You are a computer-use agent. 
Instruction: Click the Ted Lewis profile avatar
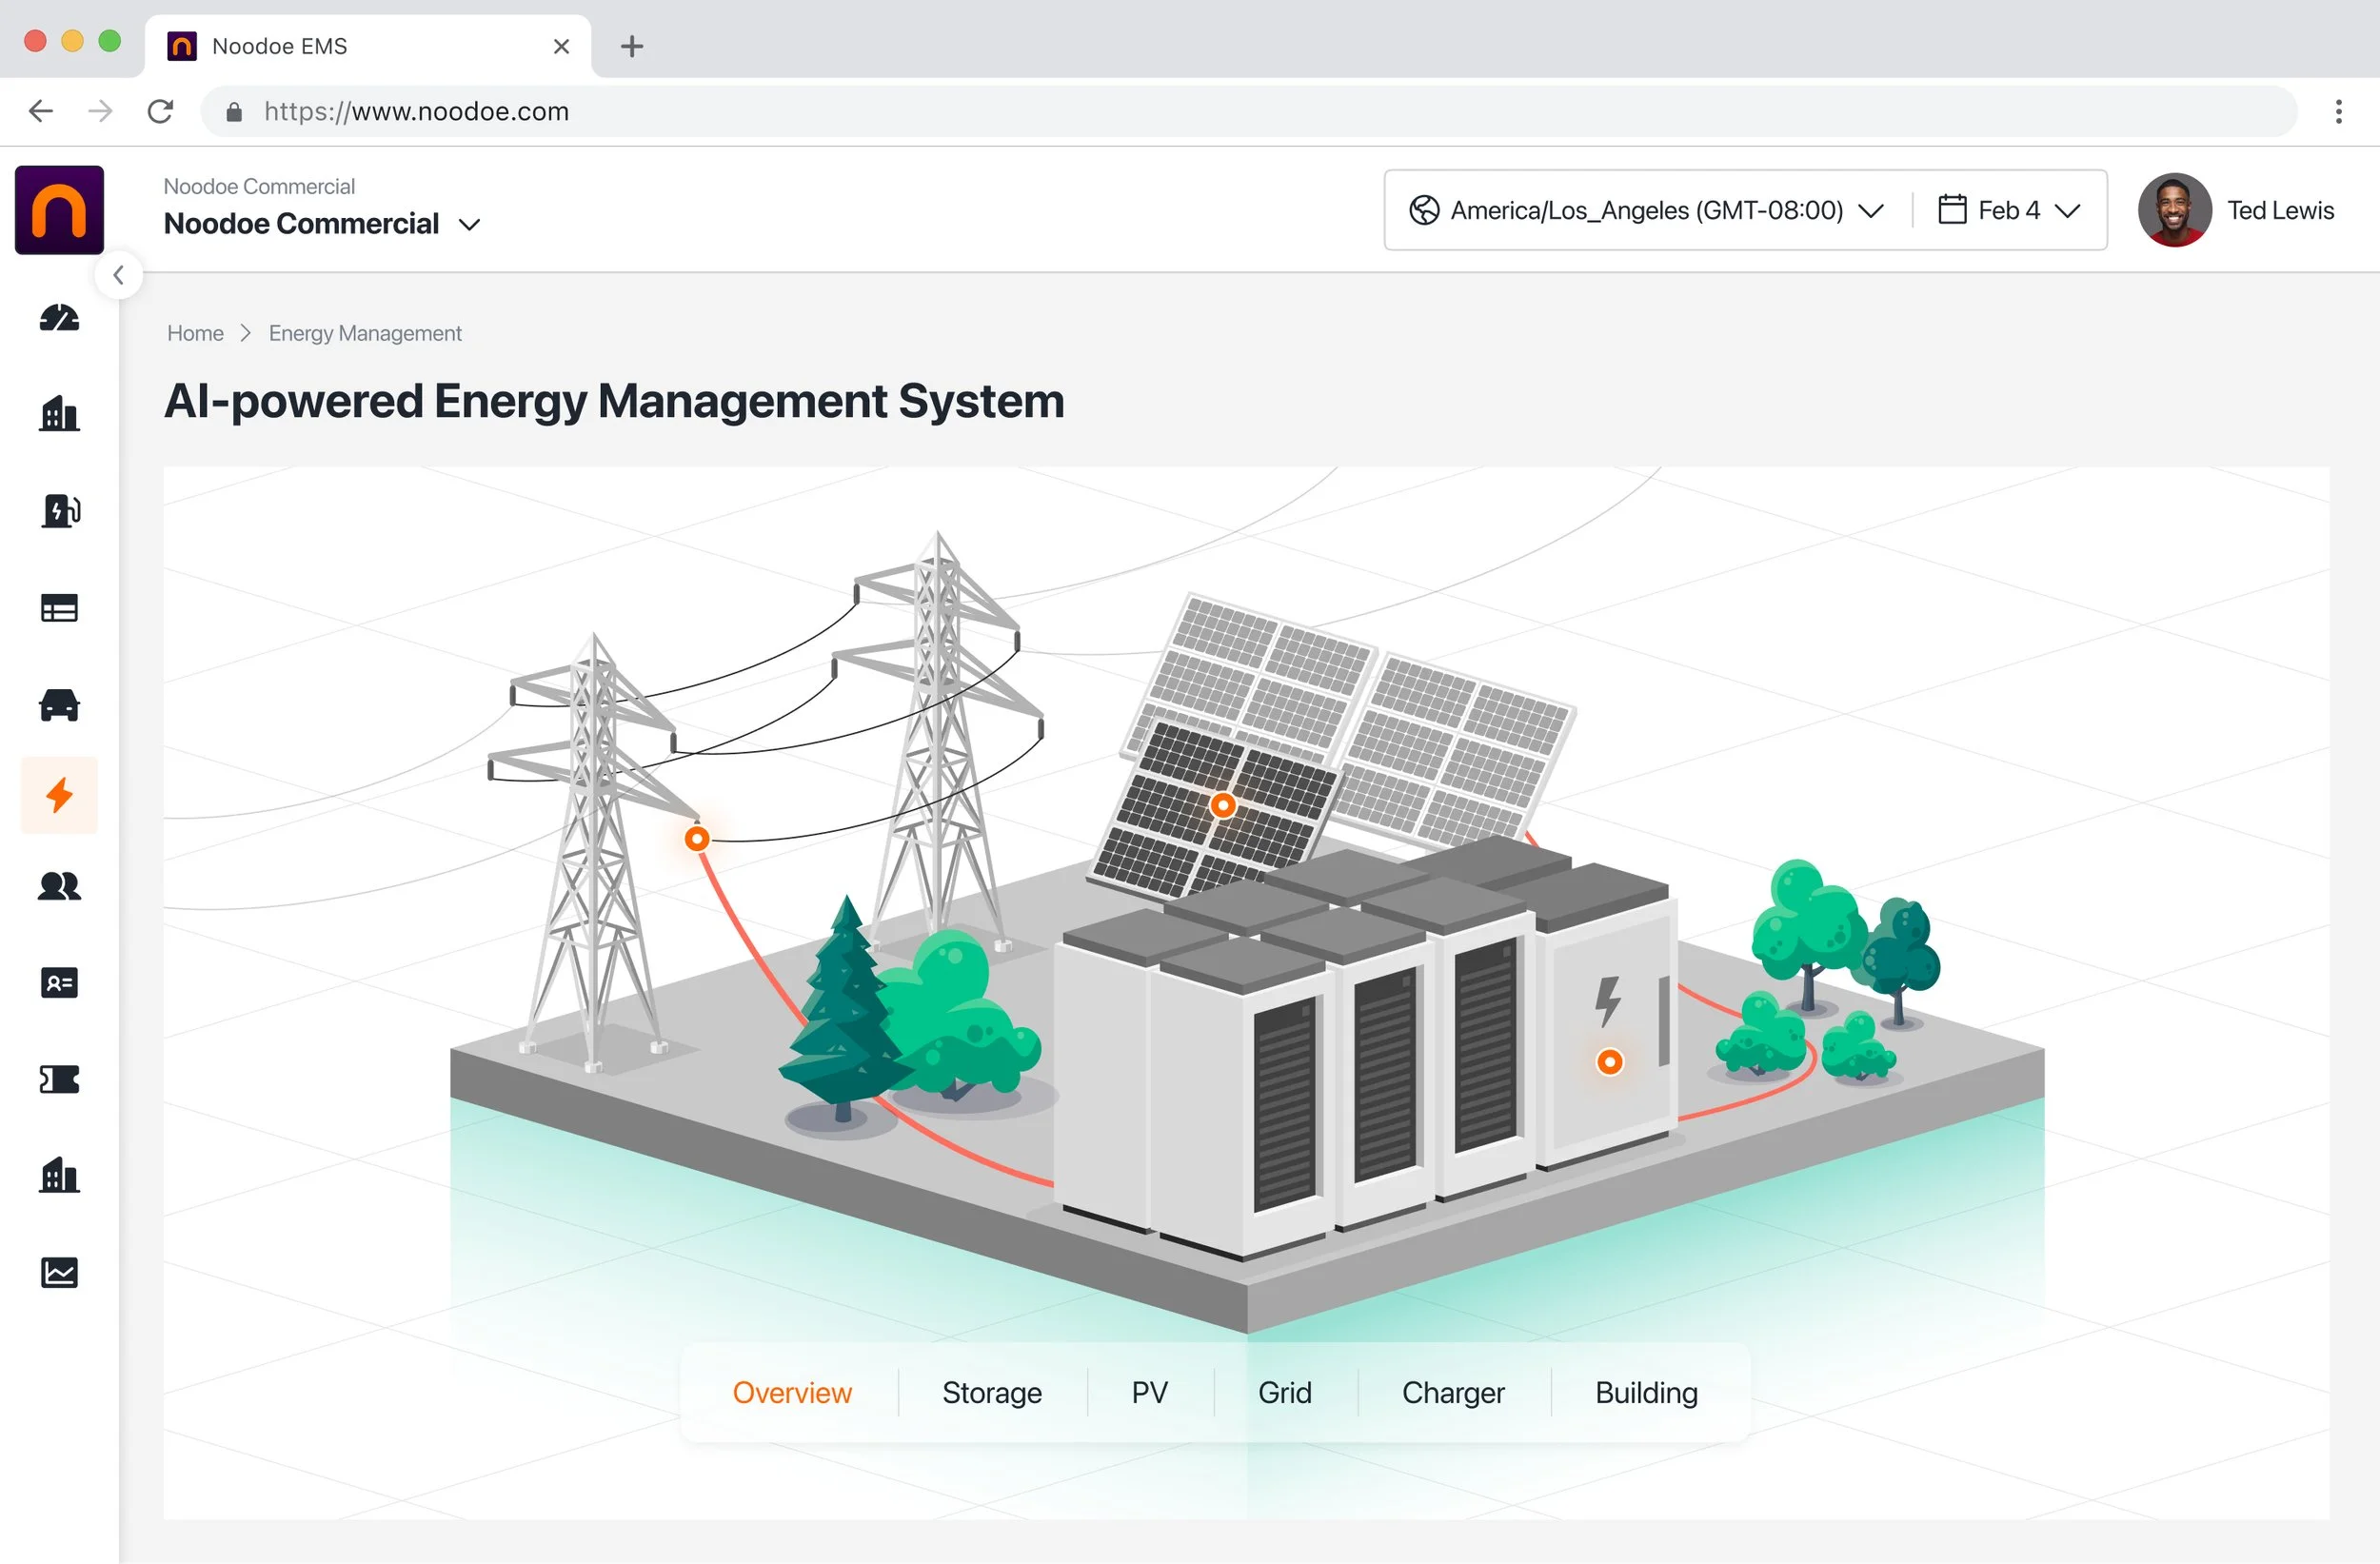2174,210
